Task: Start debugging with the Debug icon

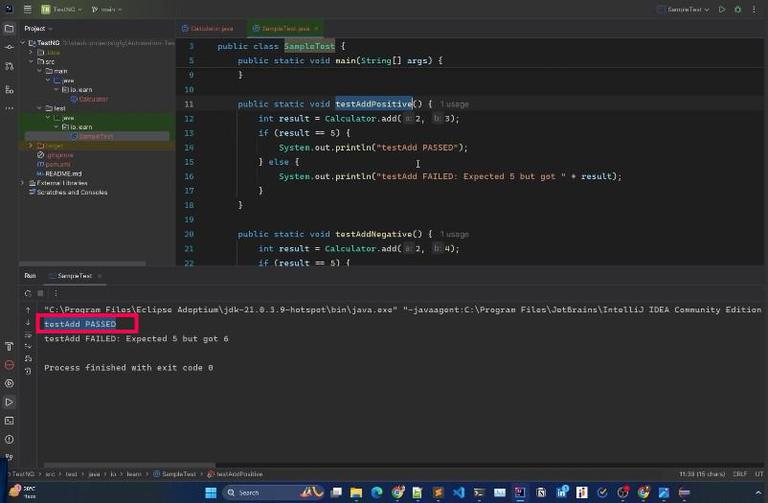Action: [x=738, y=9]
